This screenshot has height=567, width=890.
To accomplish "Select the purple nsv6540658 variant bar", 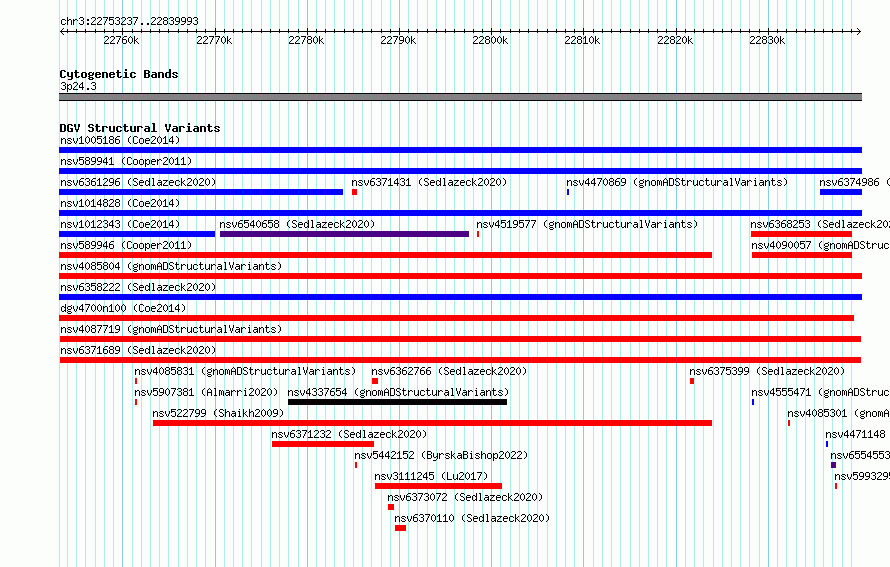I will point(344,234).
